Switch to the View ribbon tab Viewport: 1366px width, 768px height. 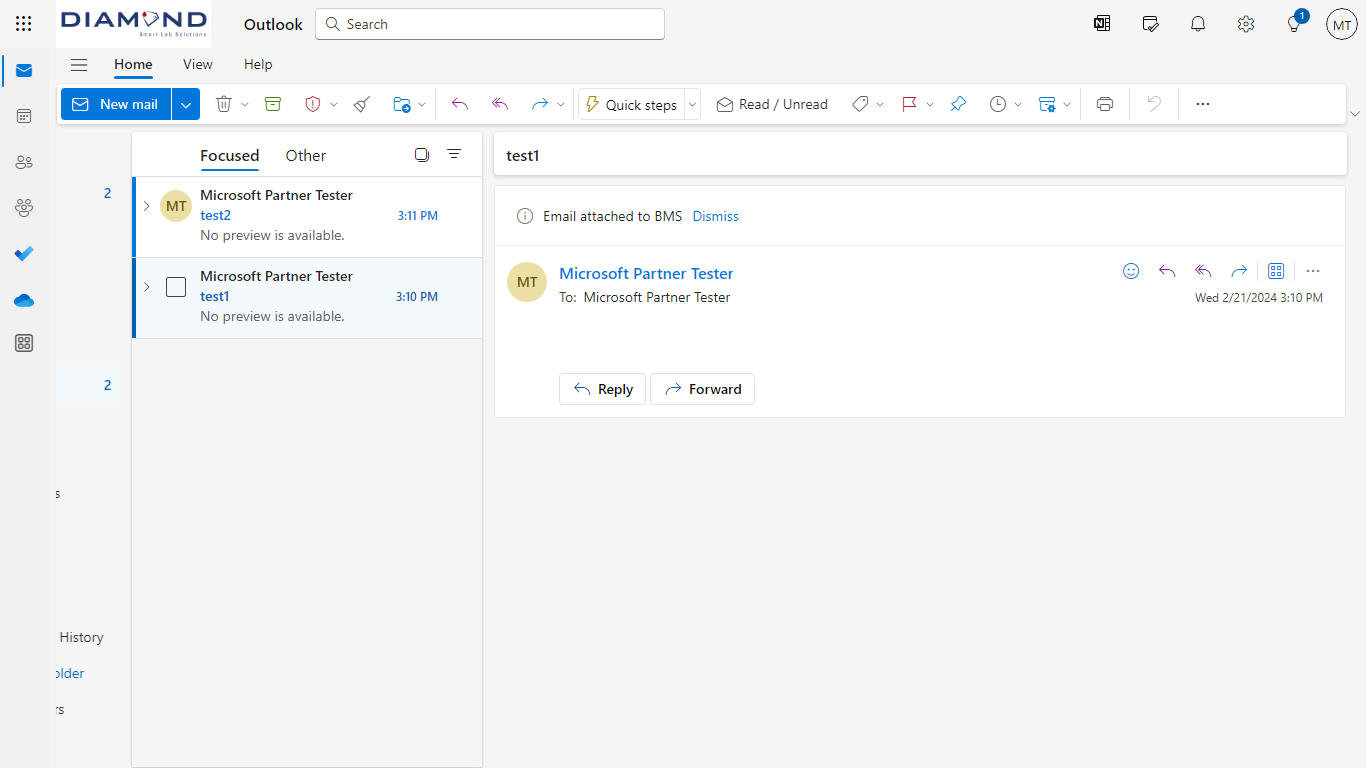pyautogui.click(x=198, y=65)
